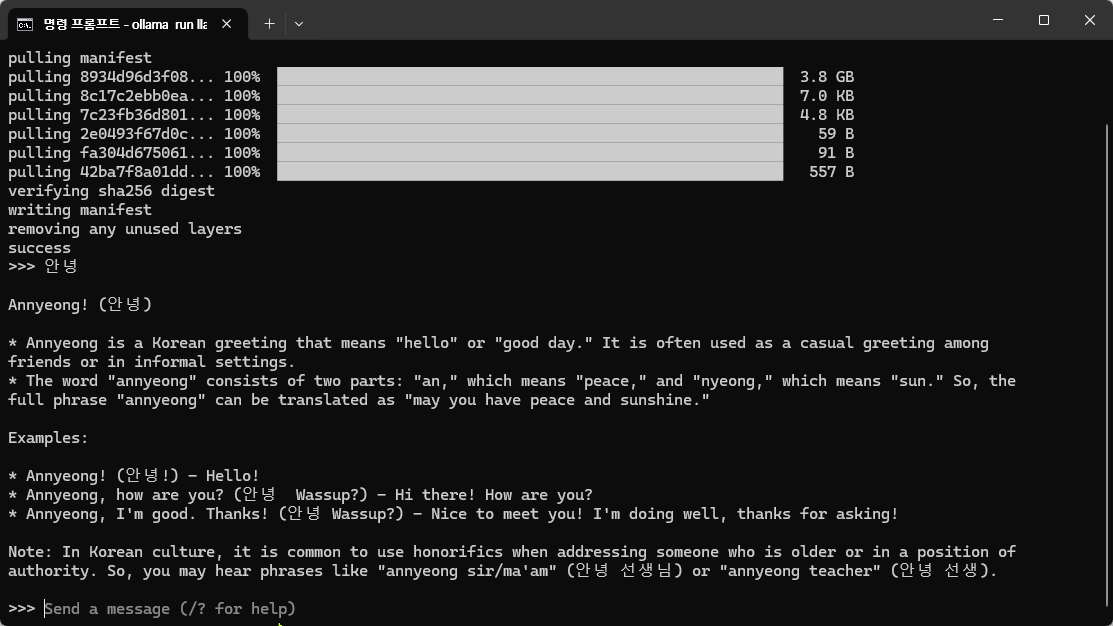
Task: Click the '4.8 KB' size value
Action: pos(827,115)
